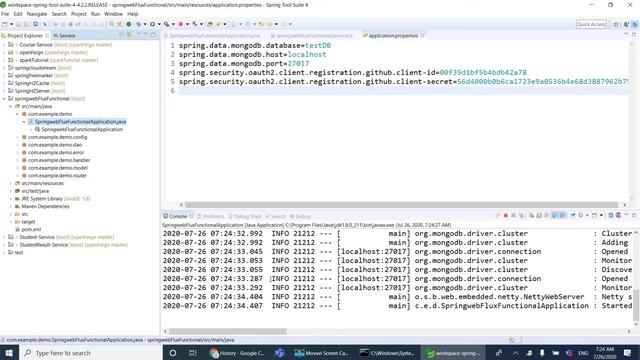640x360 pixels.
Task: Open the Display Selected Console dropdown
Action: pos(587,216)
